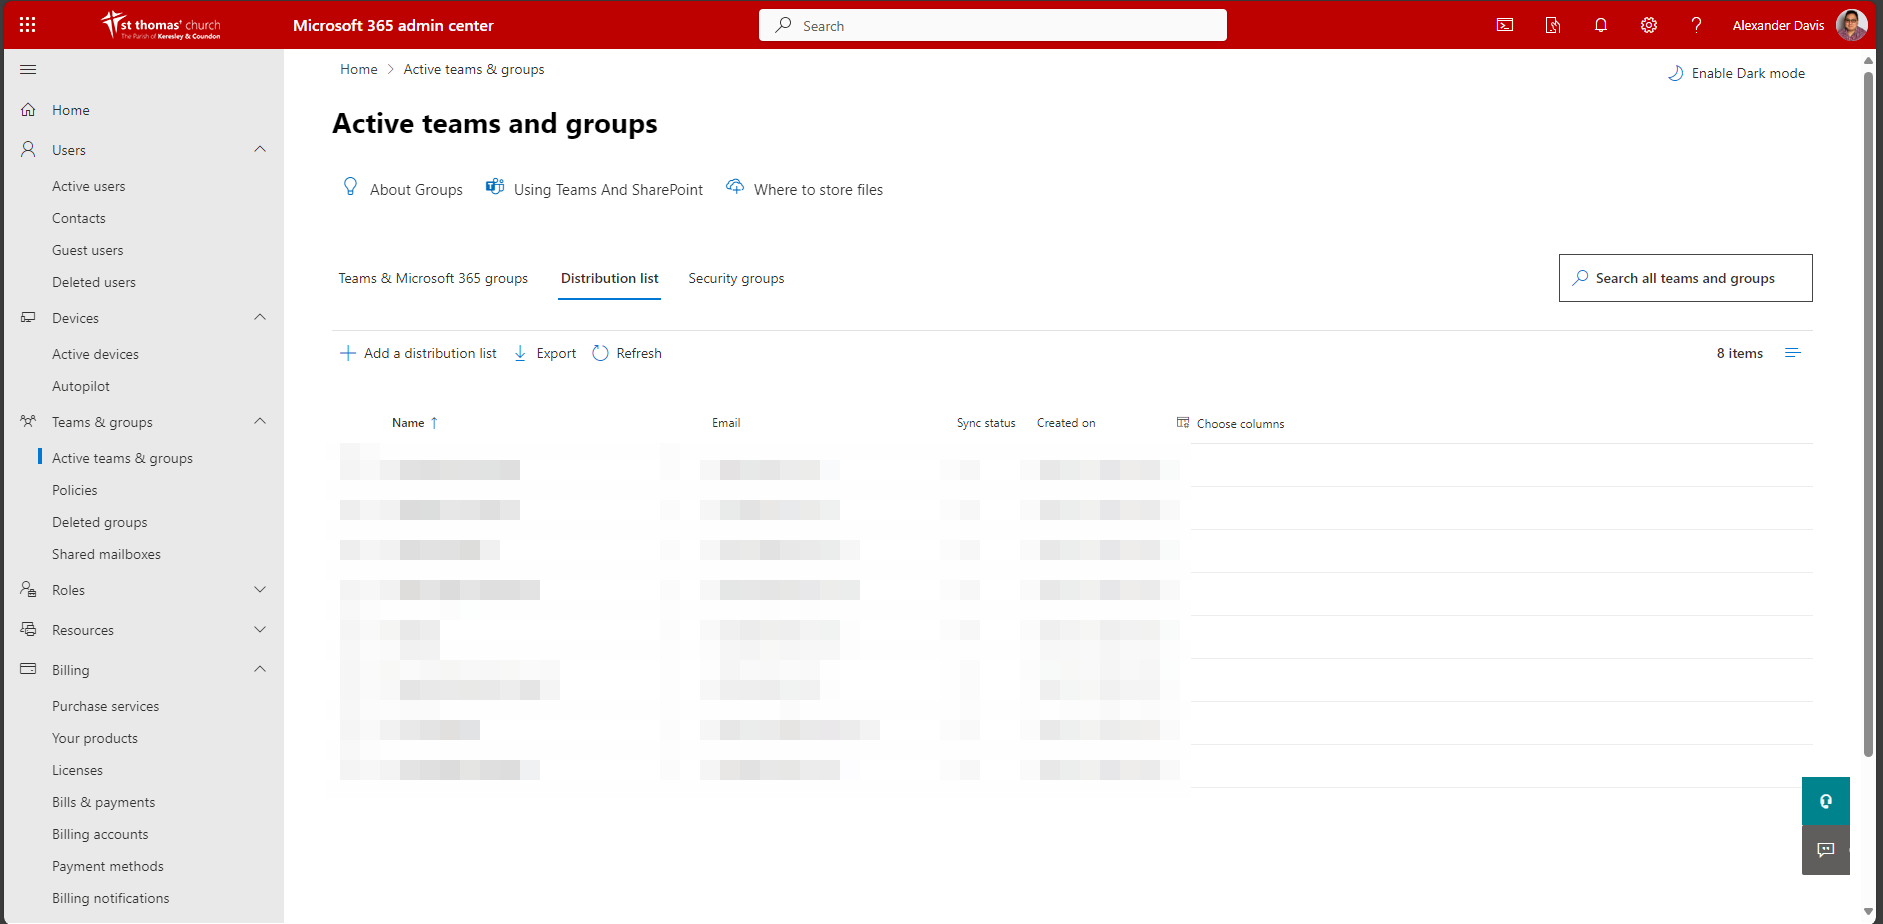Open Payment methods page
The height and width of the screenshot is (924, 1883).
108,866
